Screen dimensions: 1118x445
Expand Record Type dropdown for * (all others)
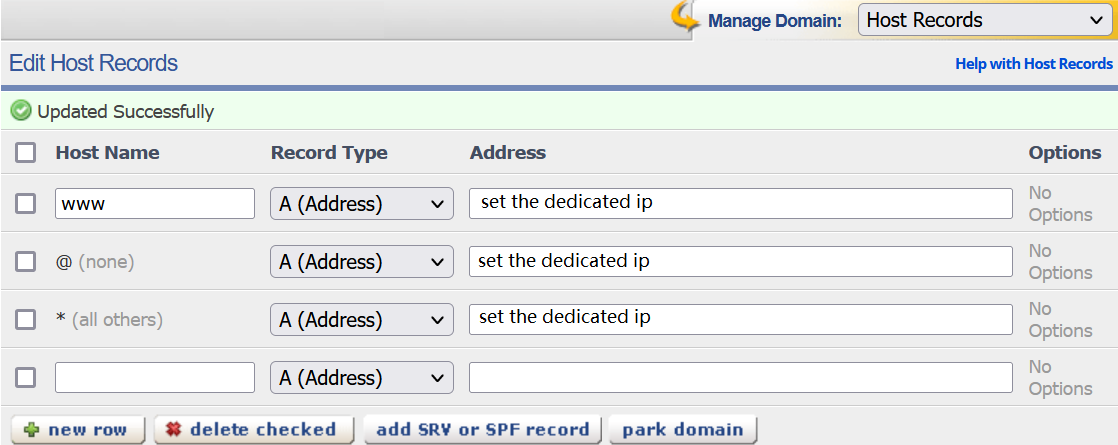pyautogui.click(x=361, y=320)
